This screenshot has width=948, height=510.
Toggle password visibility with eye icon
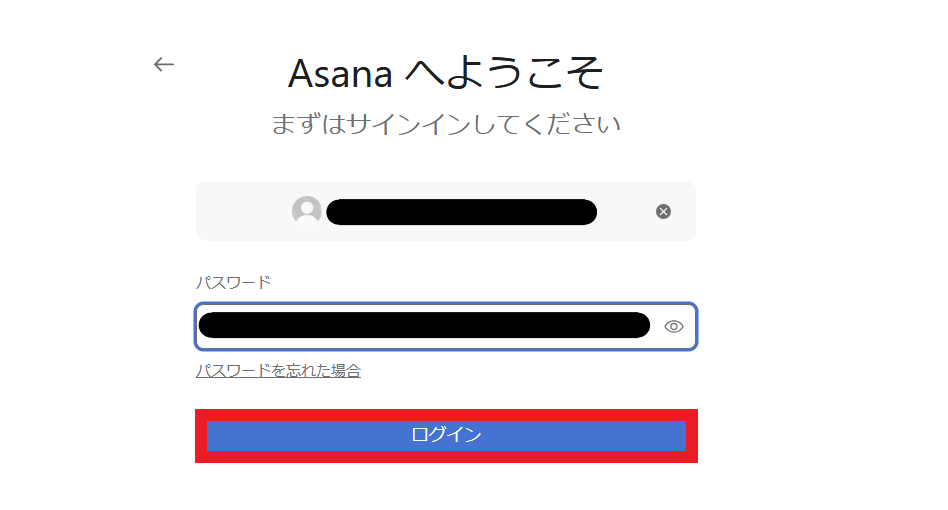(673, 326)
